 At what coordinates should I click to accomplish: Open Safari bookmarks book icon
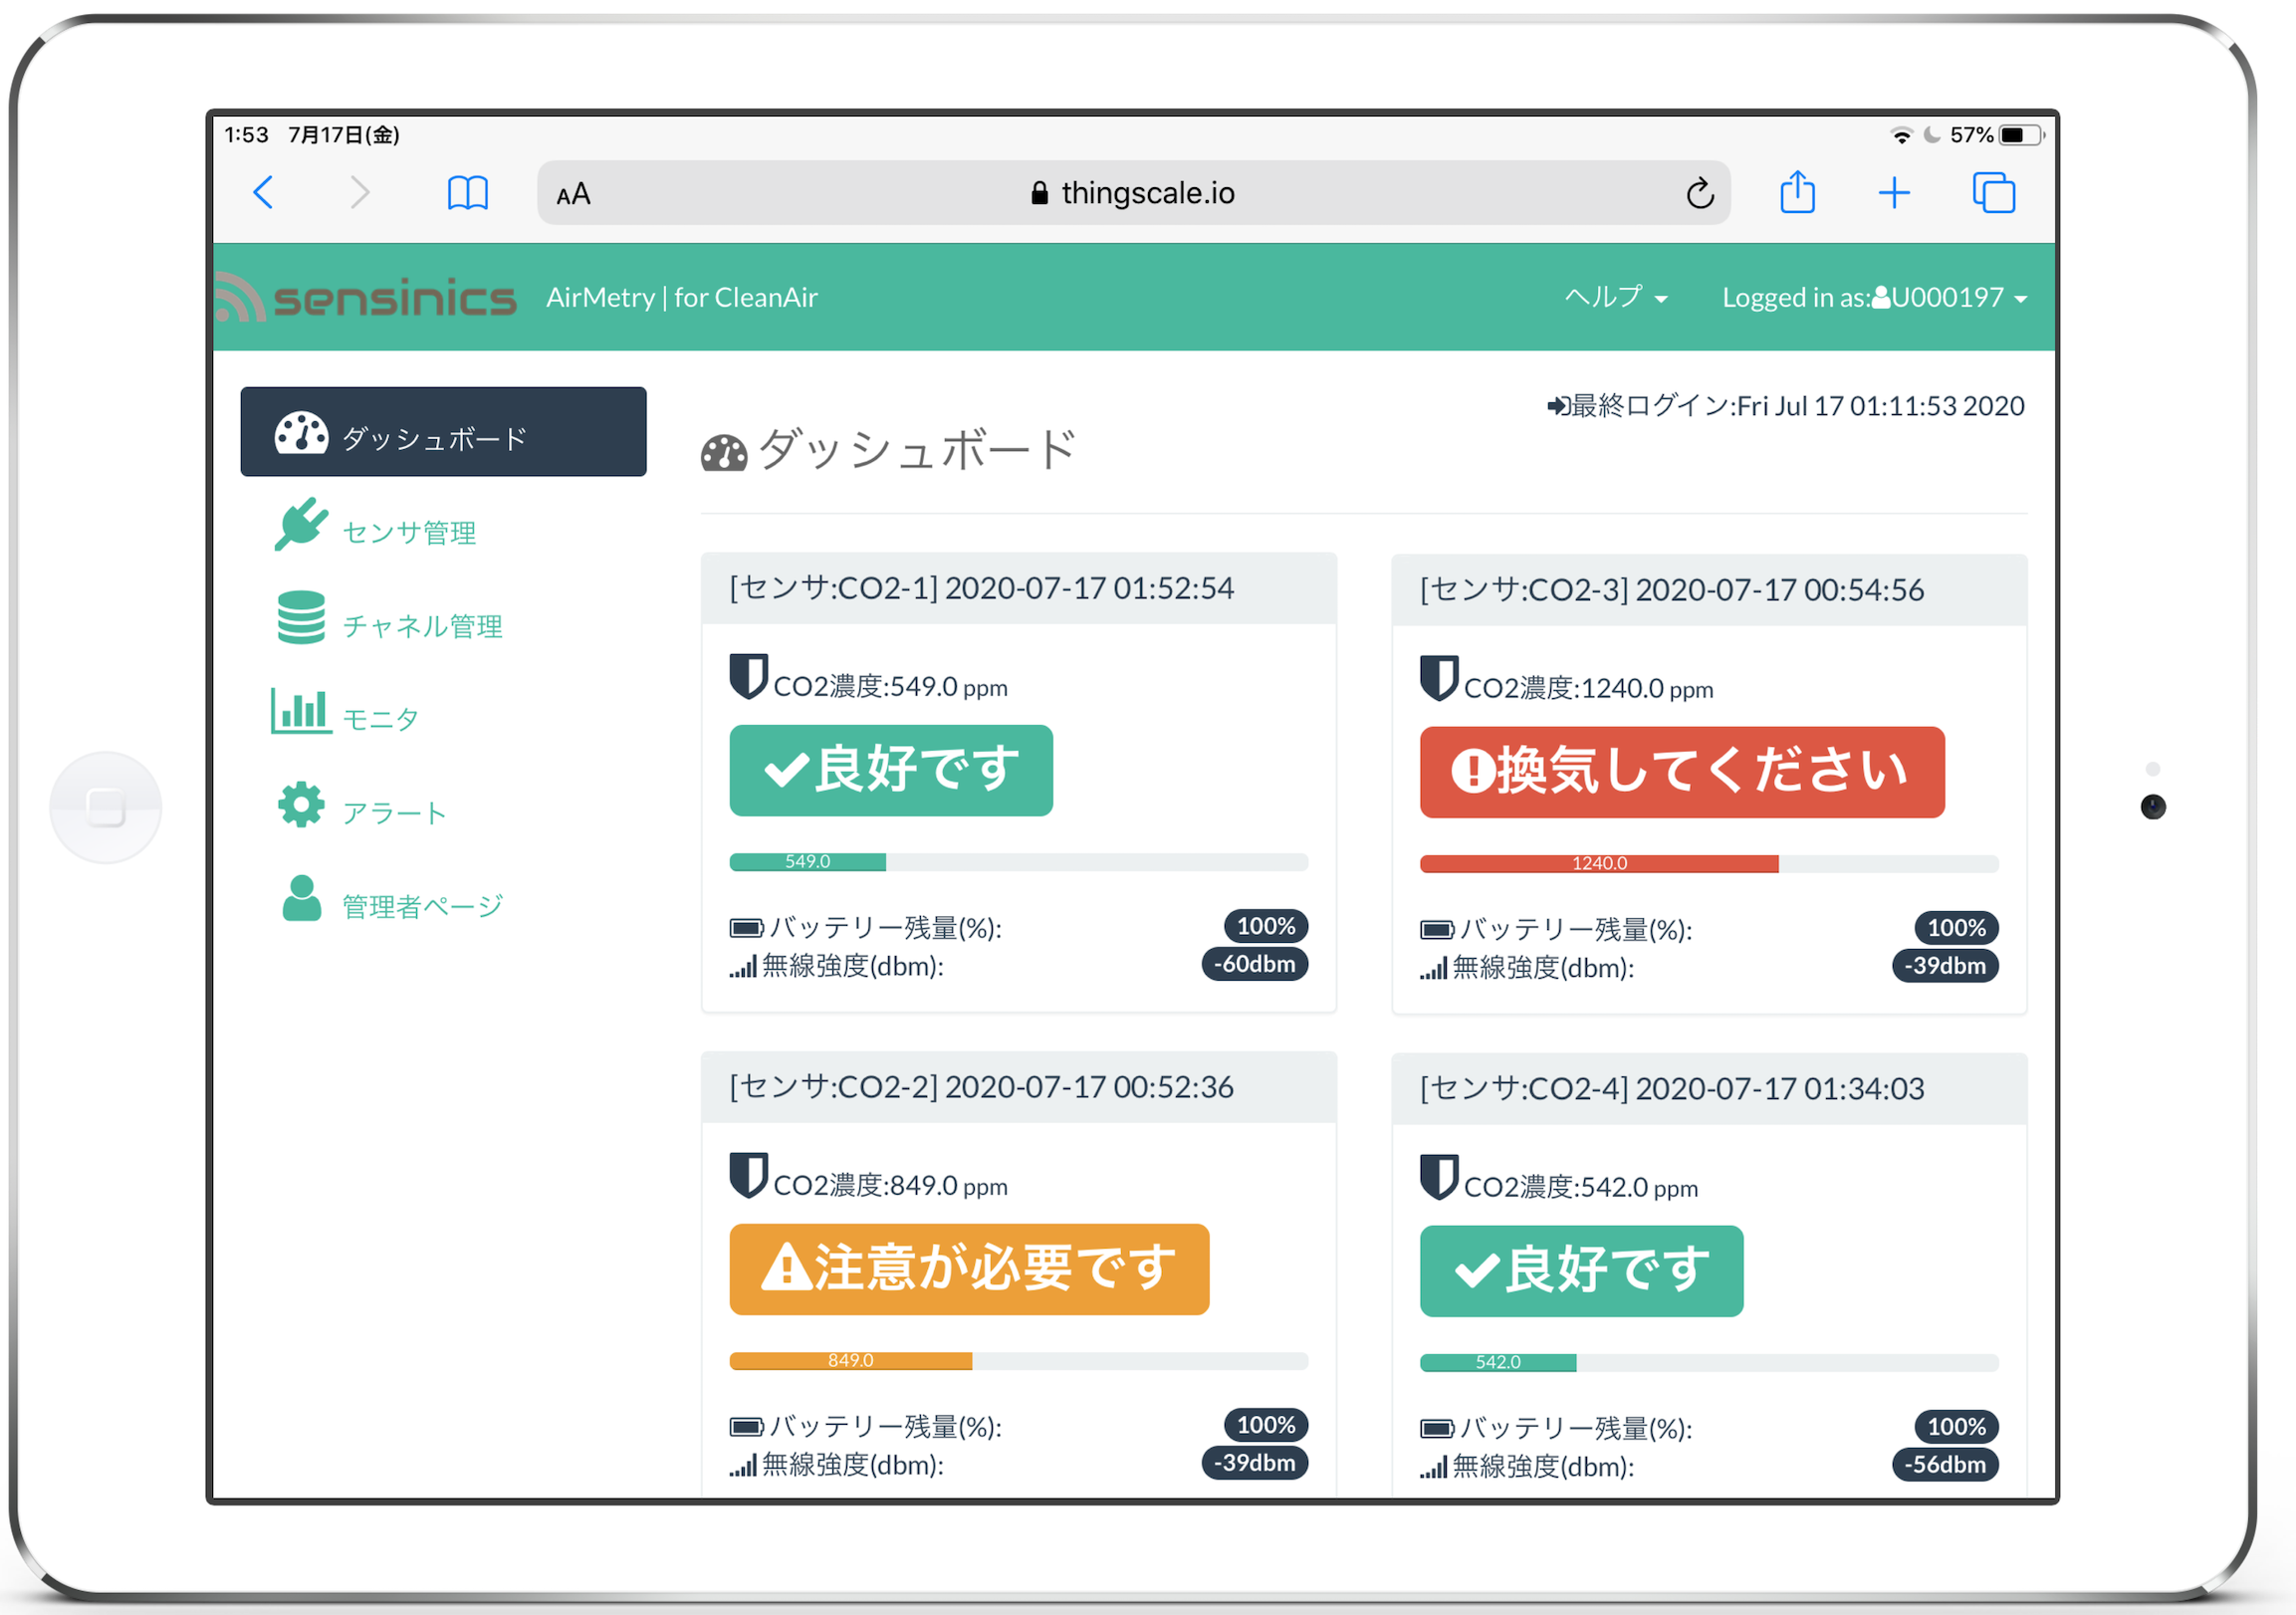(x=467, y=192)
